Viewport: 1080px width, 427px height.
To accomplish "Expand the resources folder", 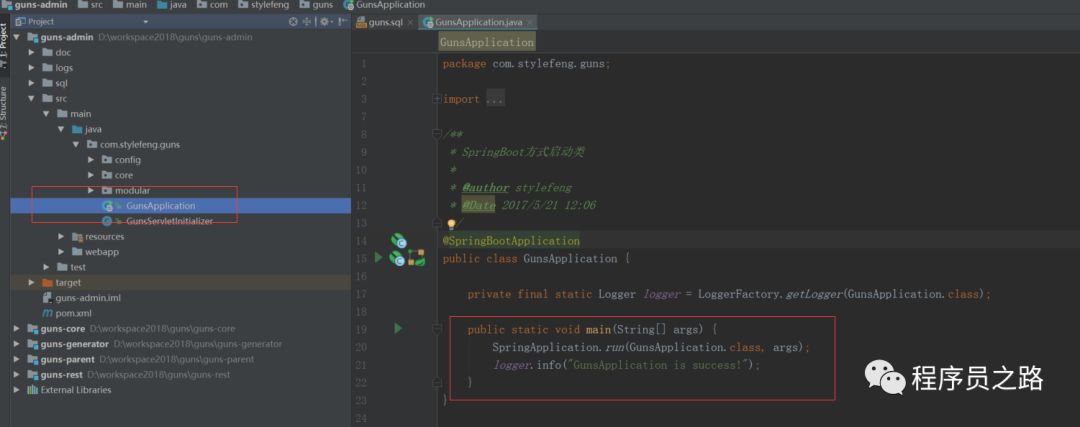I will point(61,236).
